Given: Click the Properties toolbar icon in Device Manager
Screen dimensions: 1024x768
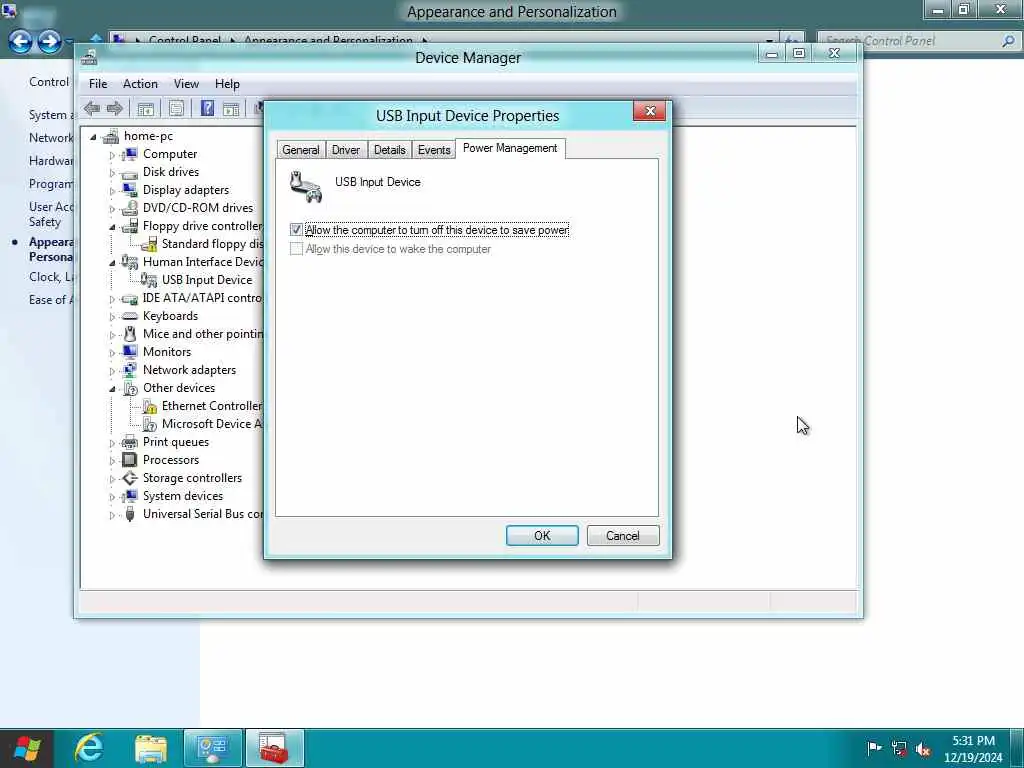Looking at the screenshot, I should (x=176, y=108).
